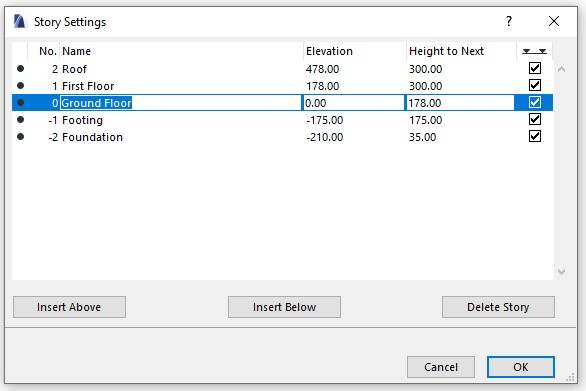586x391 pixels.
Task: Click Foundation elevation value -210.00
Action: (x=324, y=137)
